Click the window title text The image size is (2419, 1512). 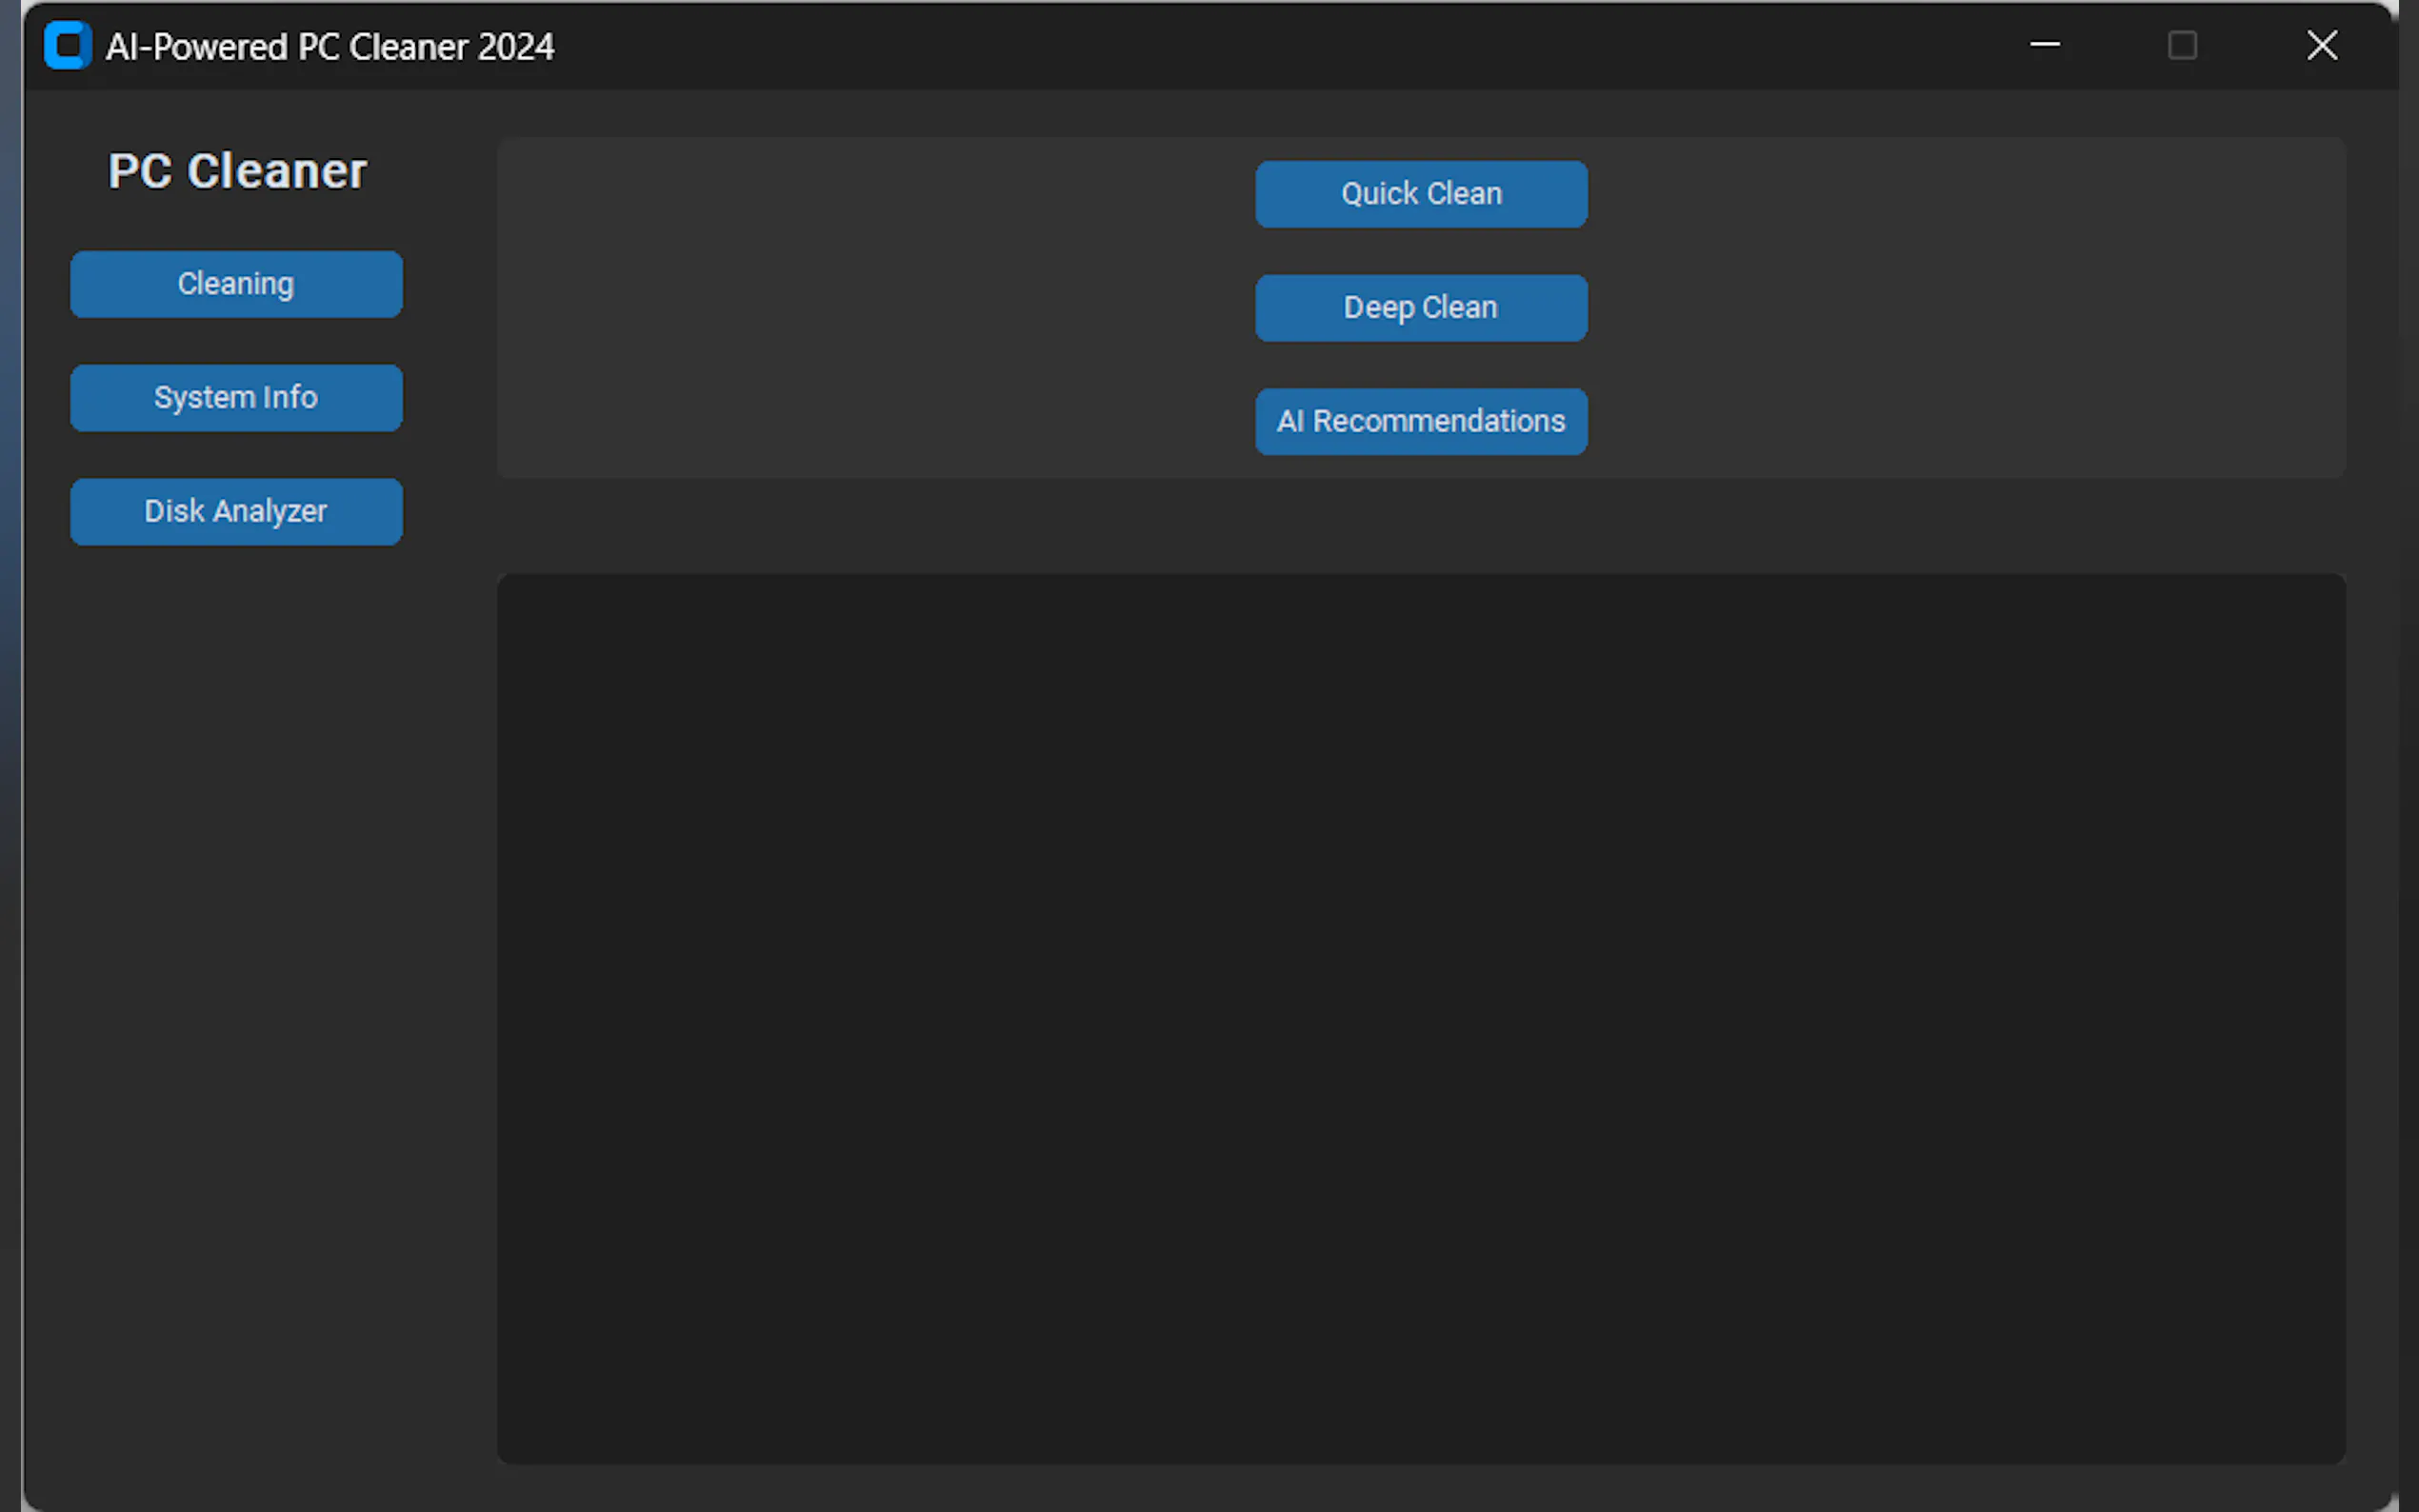[x=330, y=47]
